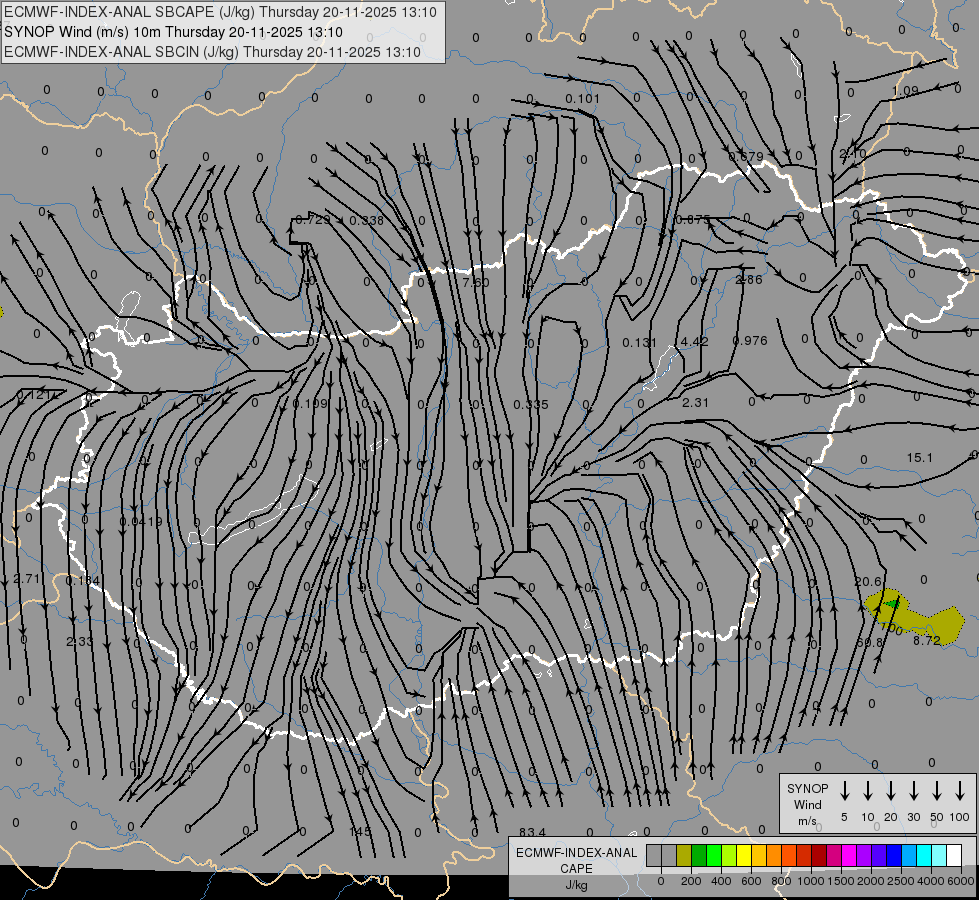Image resolution: width=979 pixels, height=900 pixels.
Task: Click the 2.33 value on the map
Action: (x=80, y=641)
